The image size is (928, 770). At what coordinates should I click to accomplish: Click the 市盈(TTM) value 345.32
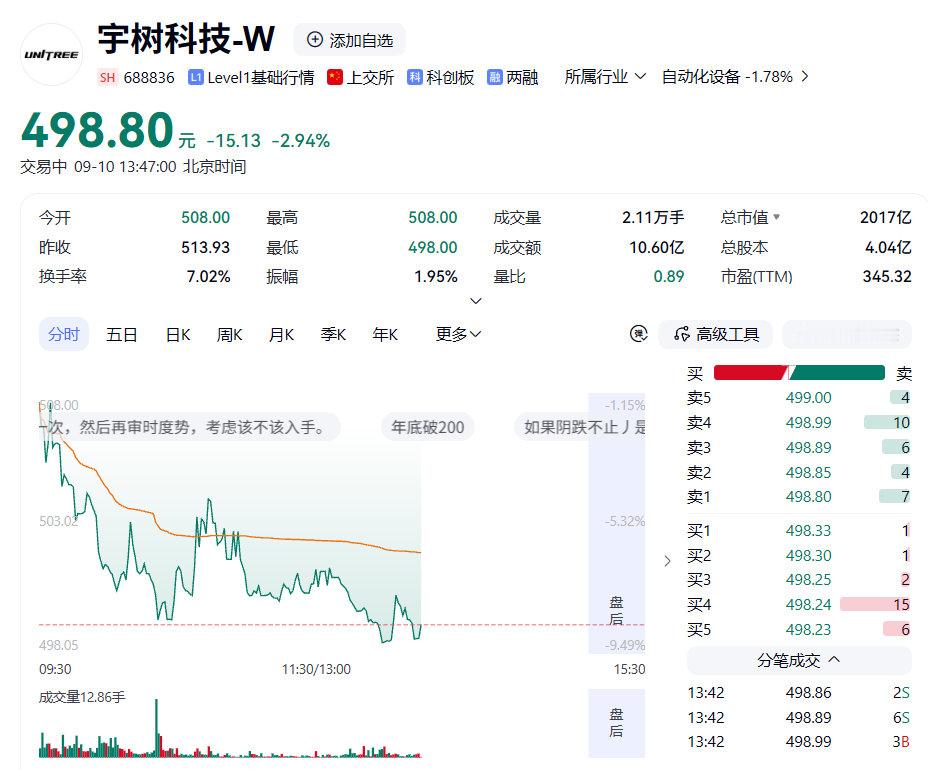887,276
